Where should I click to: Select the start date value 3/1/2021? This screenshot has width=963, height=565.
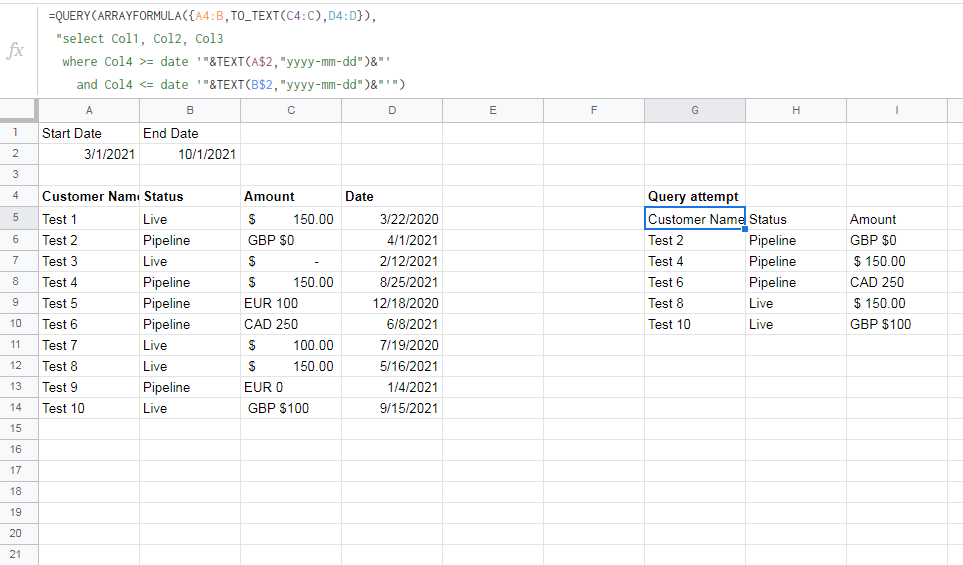[89, 154]
